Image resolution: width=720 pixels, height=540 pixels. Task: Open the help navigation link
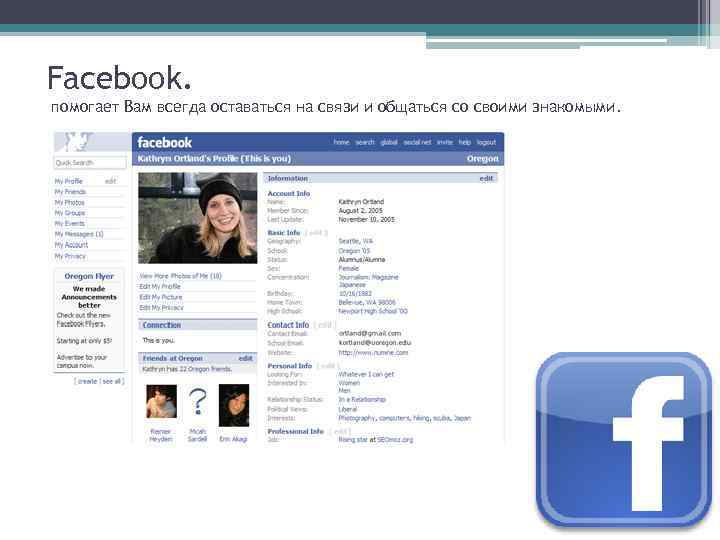(465, 142)
